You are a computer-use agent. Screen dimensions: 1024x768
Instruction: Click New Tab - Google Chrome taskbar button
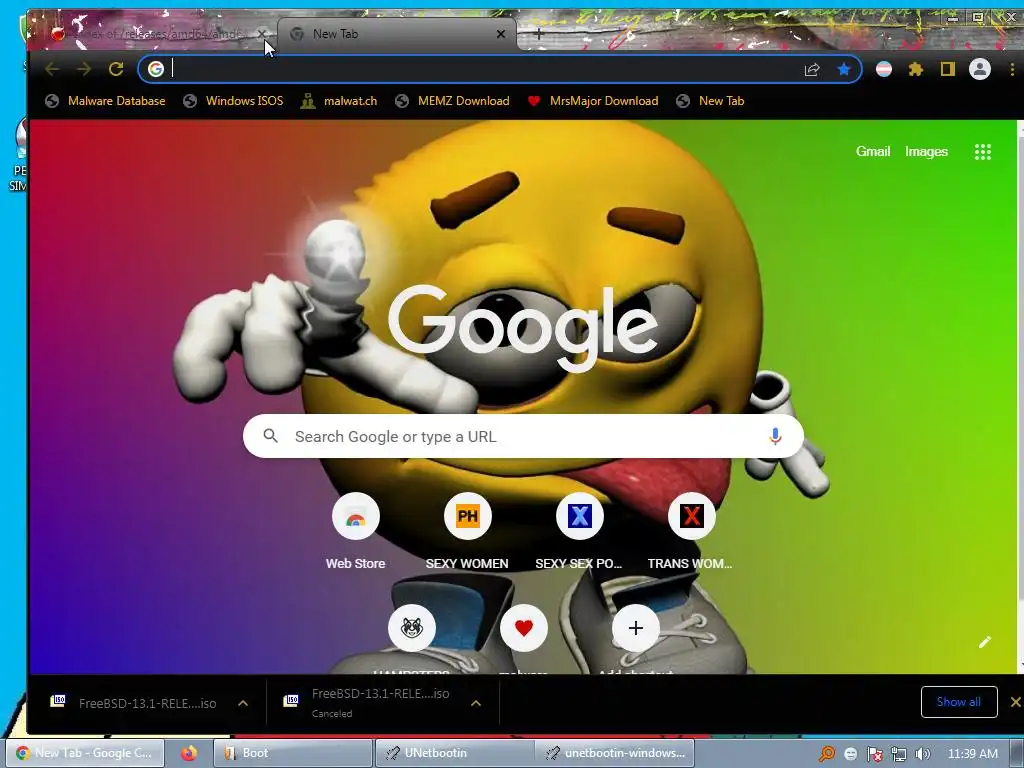pyautogui.click(x=85, y=753)
